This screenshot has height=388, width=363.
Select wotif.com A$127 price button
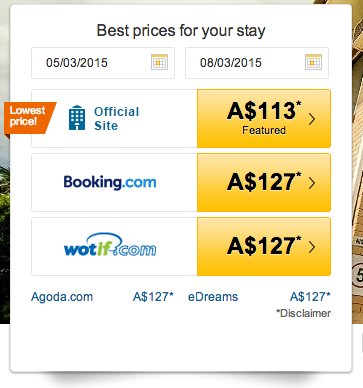(264, 246)
